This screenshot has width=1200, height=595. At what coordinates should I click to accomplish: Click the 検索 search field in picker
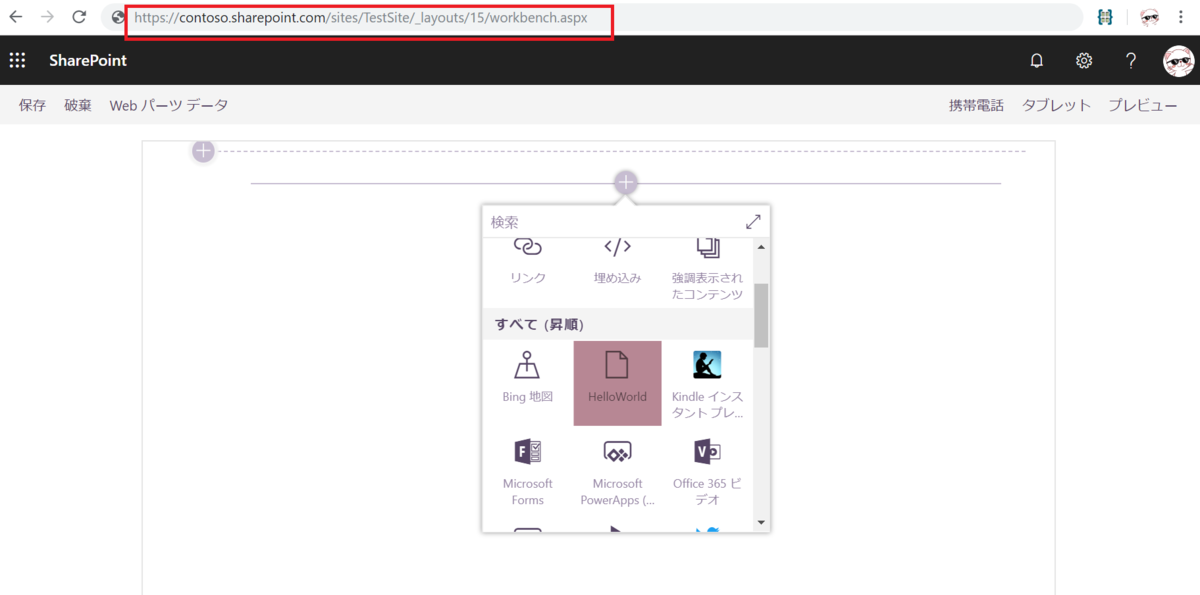click(612, 222)
